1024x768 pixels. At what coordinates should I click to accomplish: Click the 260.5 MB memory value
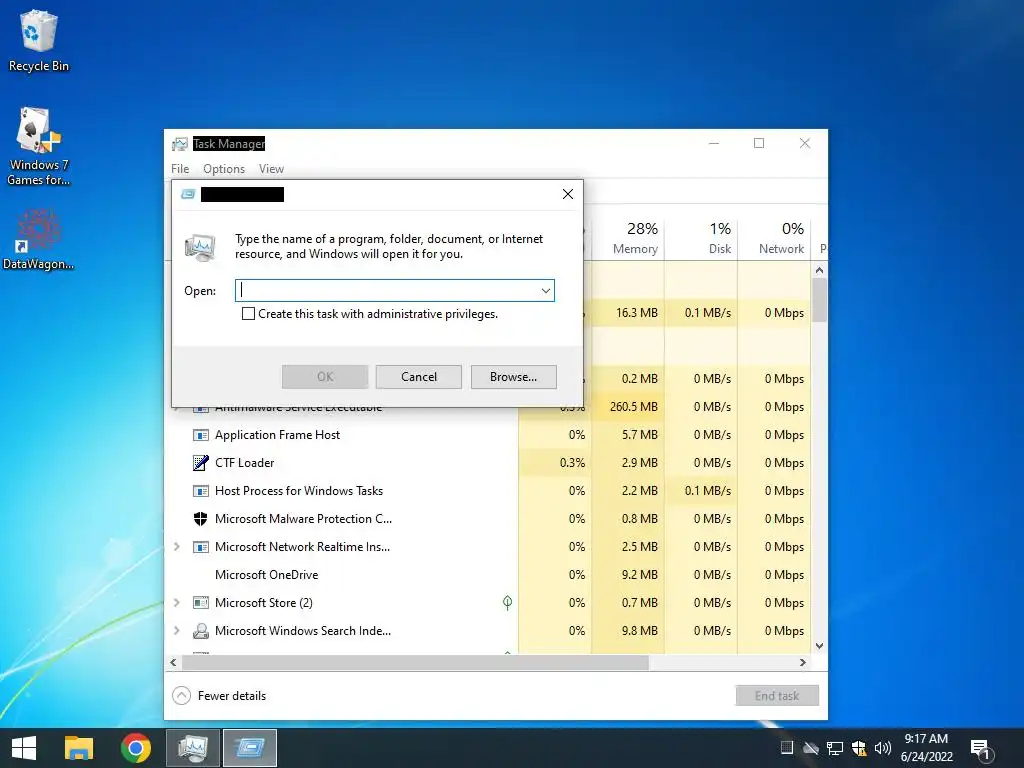coord(633,407)
